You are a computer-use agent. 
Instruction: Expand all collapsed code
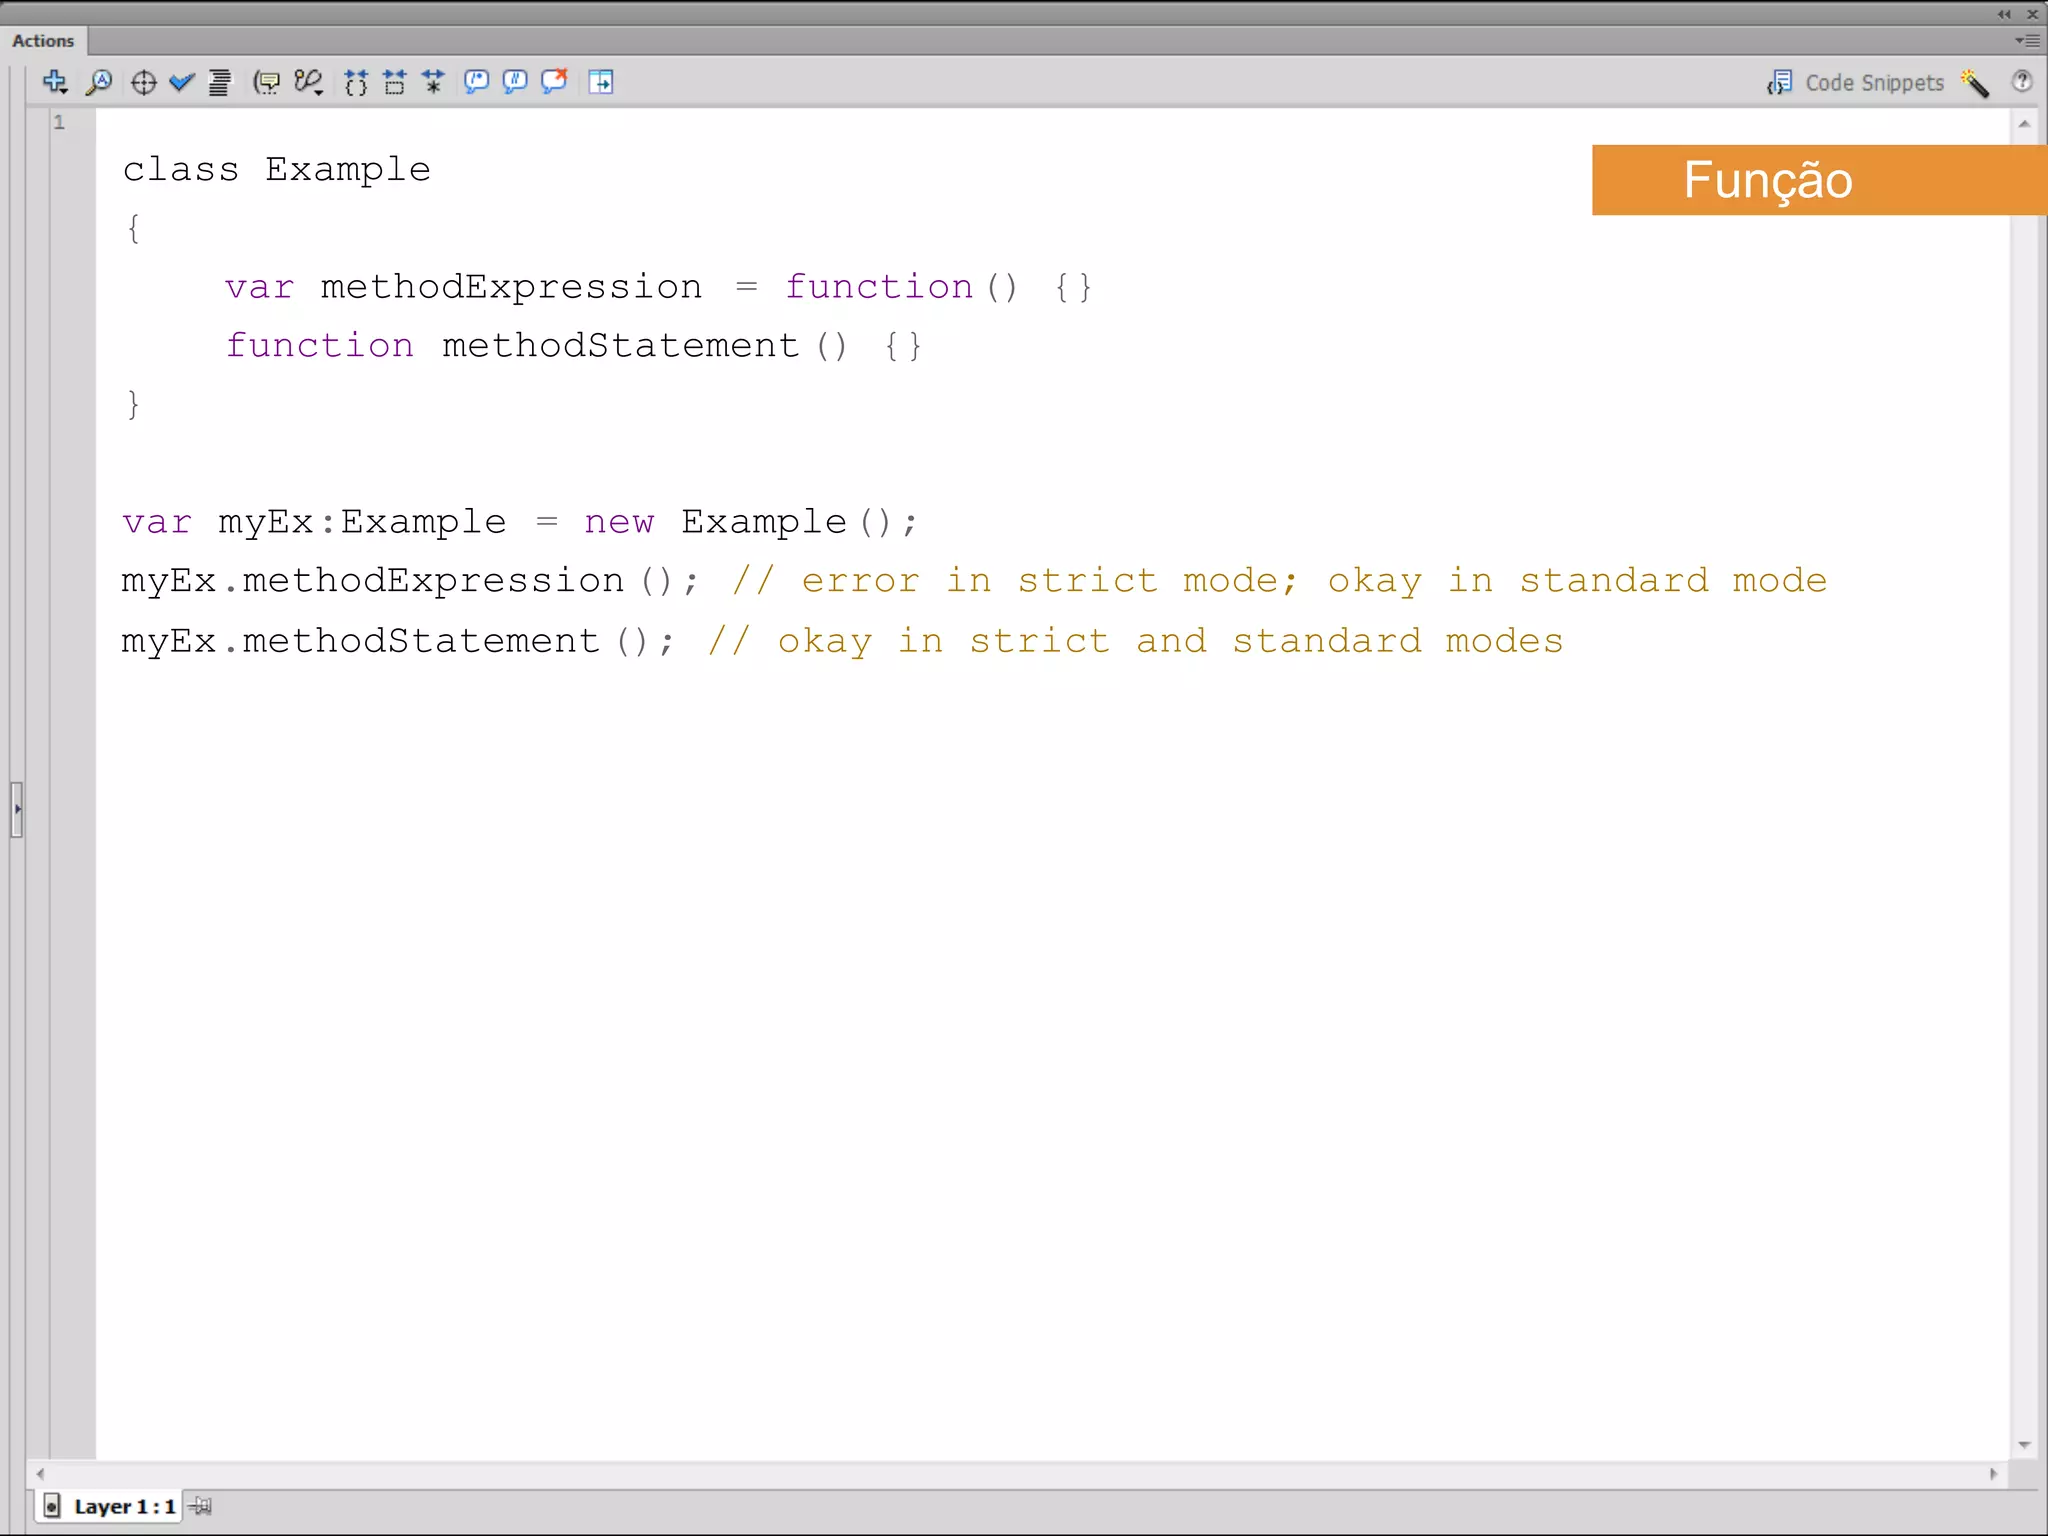tap(433, 82)
